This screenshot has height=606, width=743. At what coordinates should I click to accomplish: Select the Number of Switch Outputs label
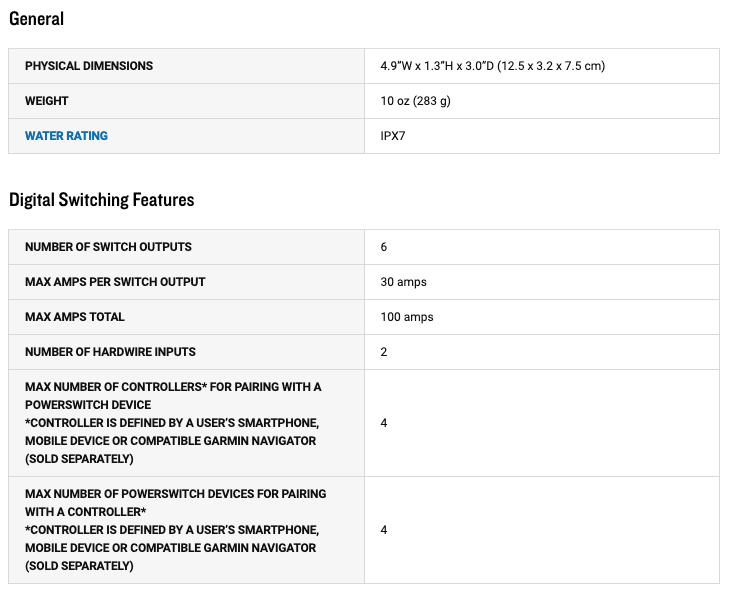tap(109, 247)
